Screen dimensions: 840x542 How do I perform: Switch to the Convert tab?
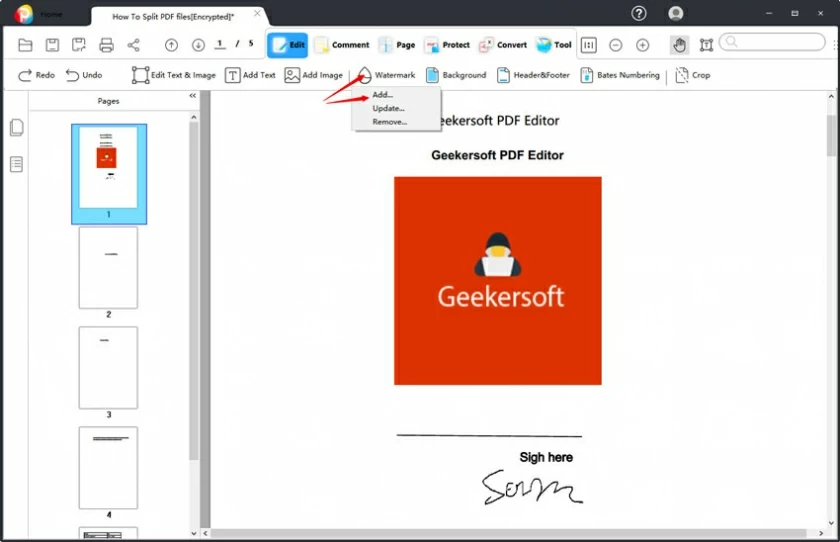coord(502,45)
